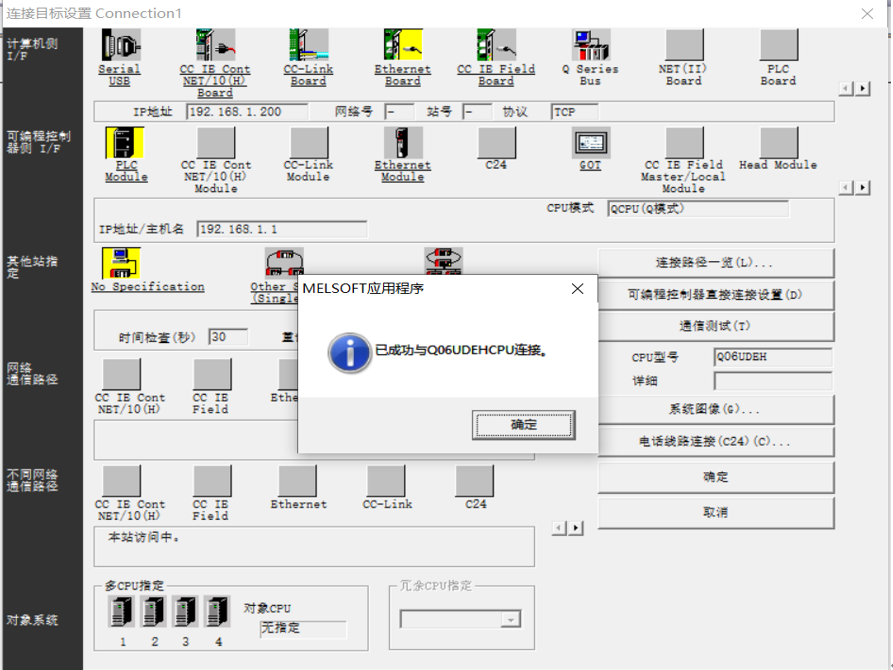Screen dimensions: 893x670
Task: Select multi-CPU number 2 icon
Action: click(x=153, y=611)
